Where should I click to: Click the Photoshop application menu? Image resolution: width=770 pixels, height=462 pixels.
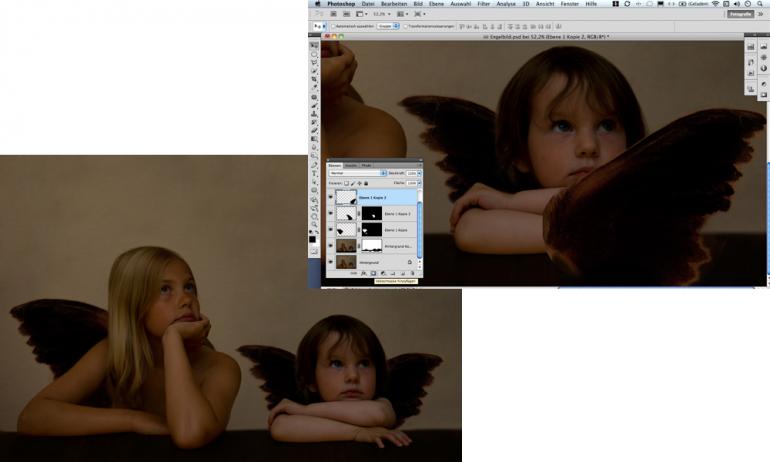tap(341, 4)
